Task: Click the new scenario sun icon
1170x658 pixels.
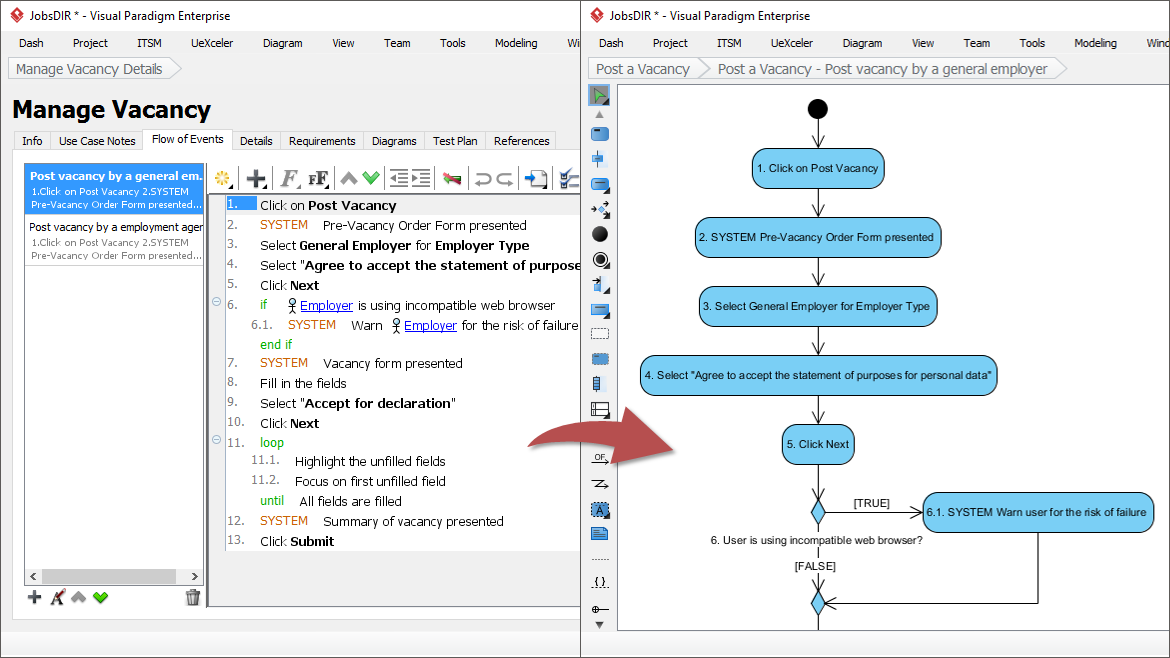Action: [x=222, y=178]
